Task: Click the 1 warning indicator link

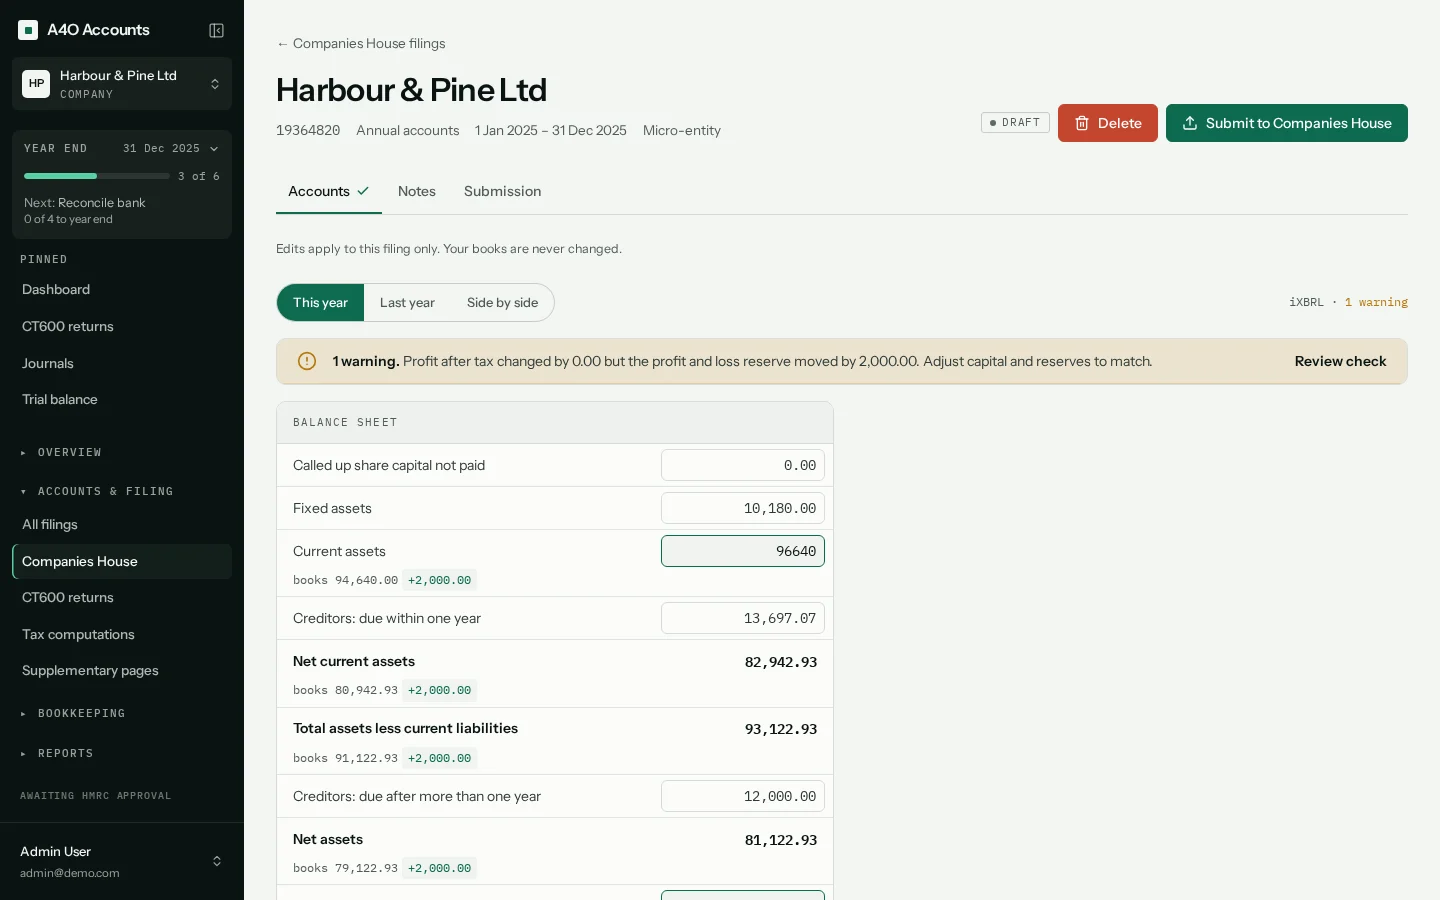Action: click(1376, 302)
